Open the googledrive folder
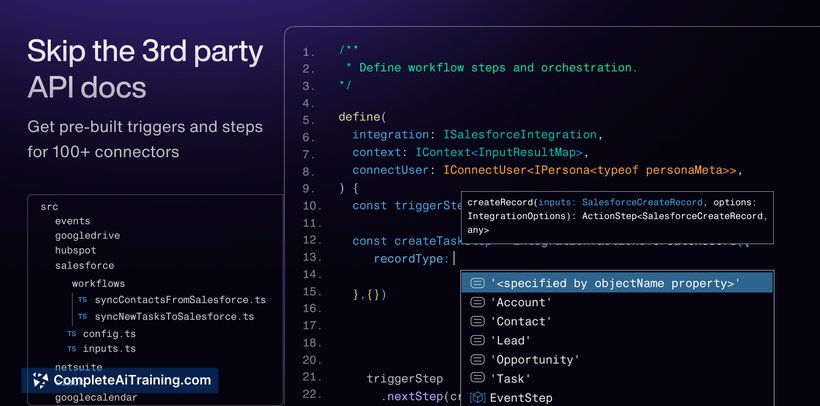Screen dimensions: 820x406 click(87, 236)
